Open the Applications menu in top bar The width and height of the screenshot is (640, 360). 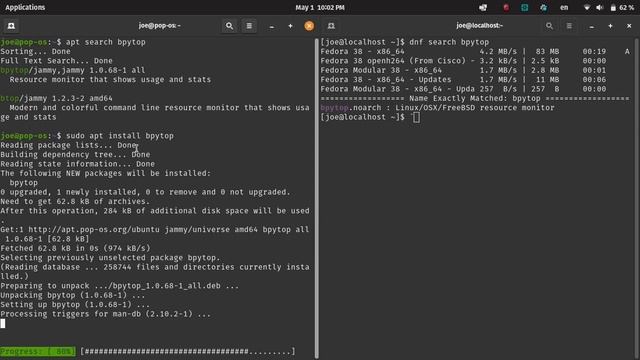25,7
